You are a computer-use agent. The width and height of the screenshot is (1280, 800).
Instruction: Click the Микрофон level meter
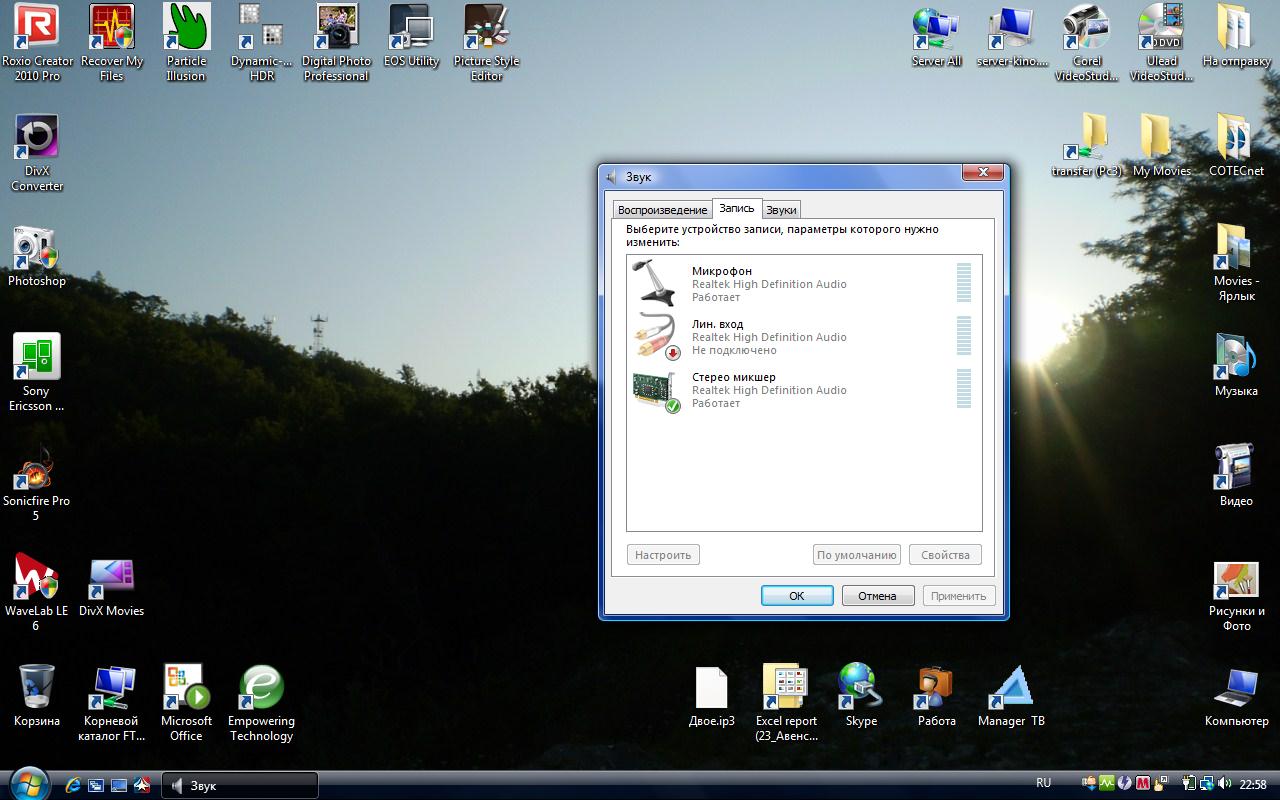(x=964, y=283)
